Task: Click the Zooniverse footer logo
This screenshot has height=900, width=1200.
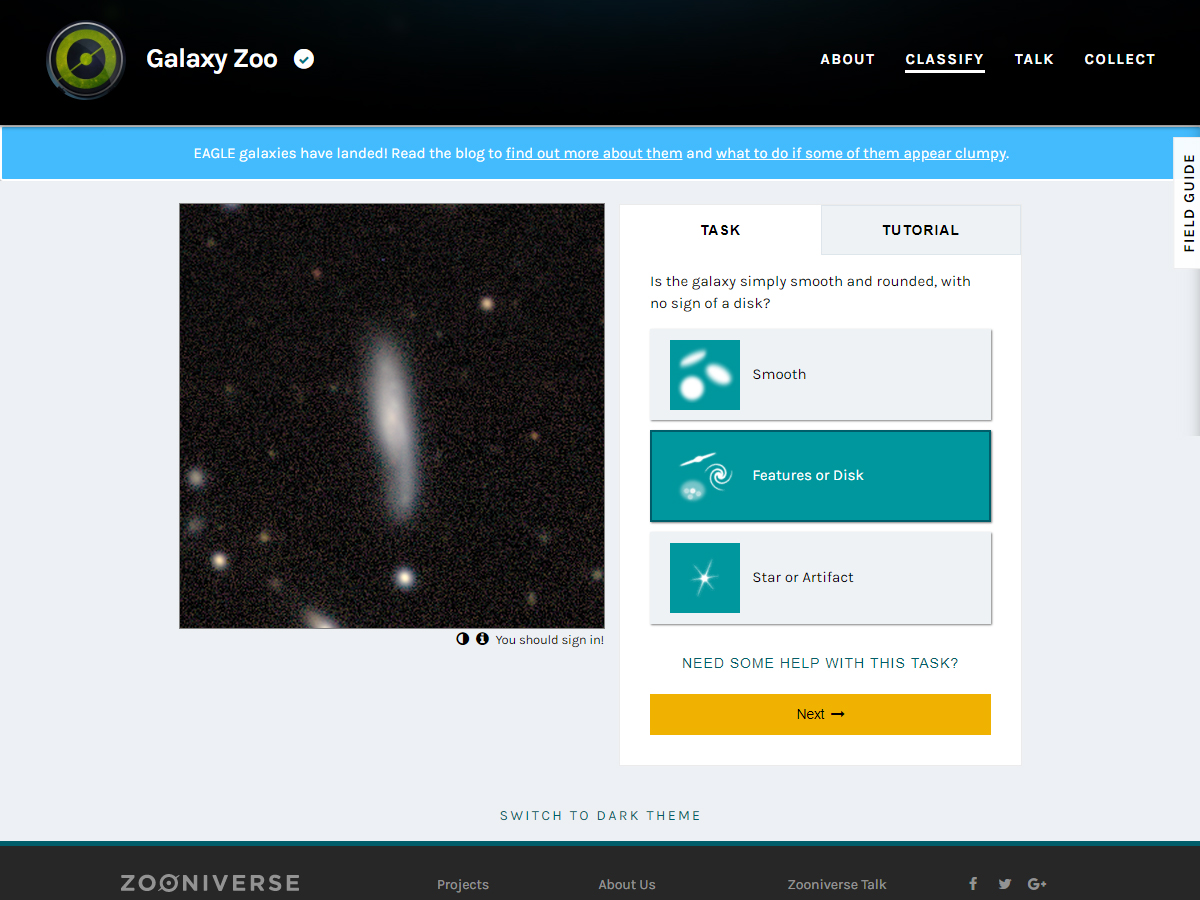Action: click(210, 883)
